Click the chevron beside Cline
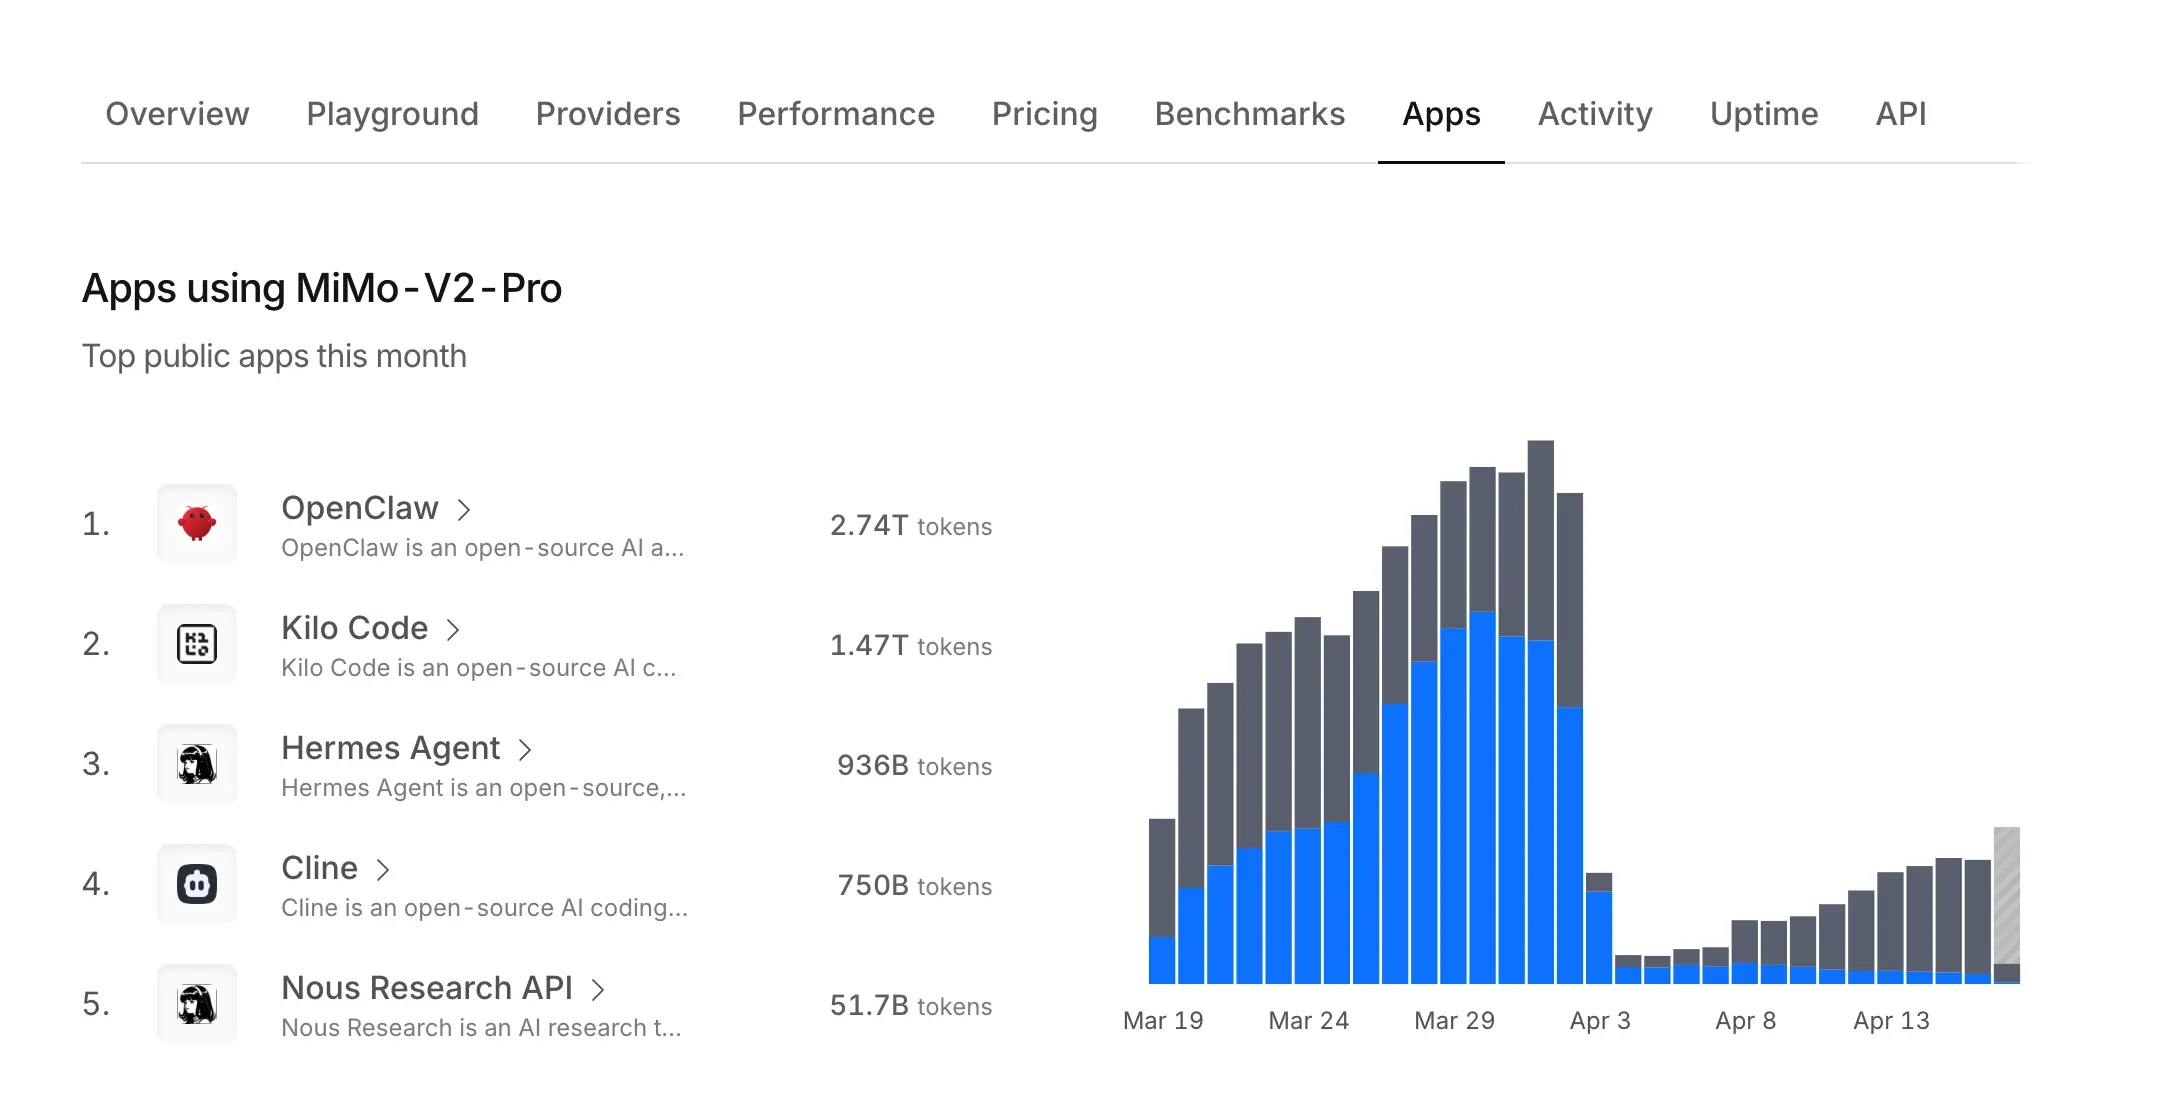The height and width of the screenshot is (1102, 2158). [383, 870]
